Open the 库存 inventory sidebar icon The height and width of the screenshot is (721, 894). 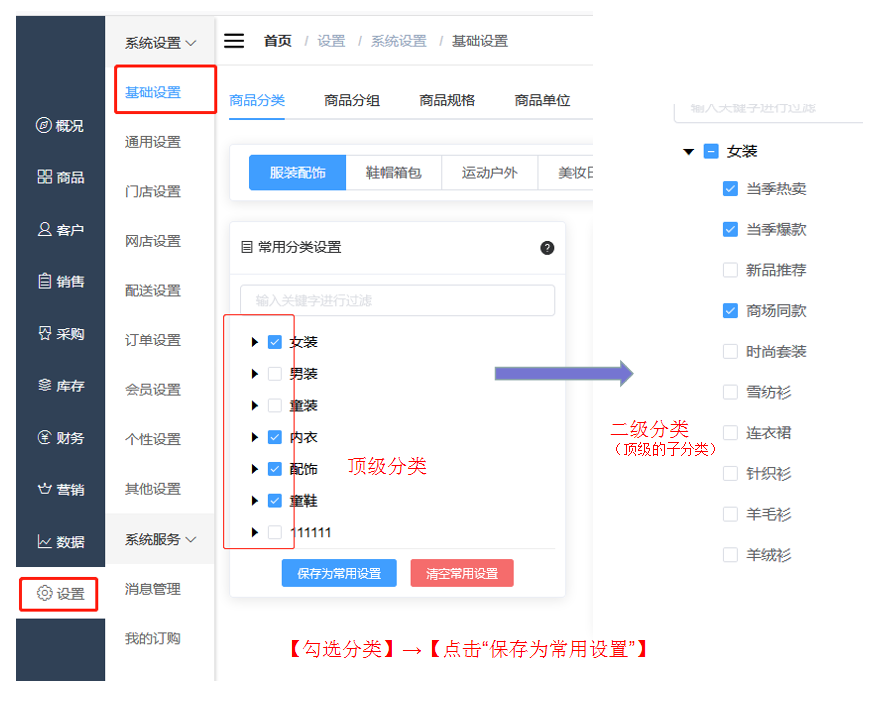[x=44, y=385]
